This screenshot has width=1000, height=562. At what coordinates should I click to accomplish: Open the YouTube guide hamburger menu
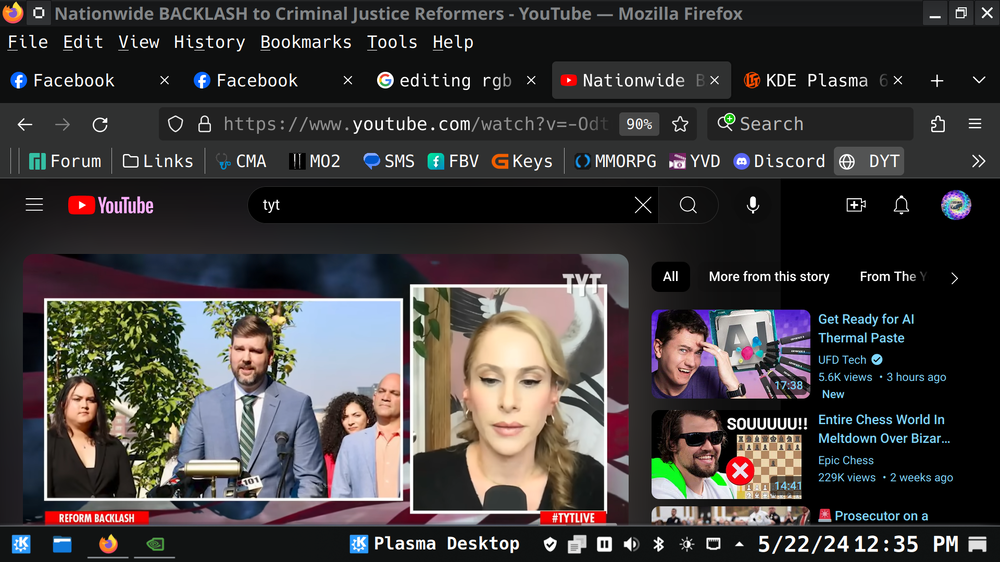[x=34, y=205]
